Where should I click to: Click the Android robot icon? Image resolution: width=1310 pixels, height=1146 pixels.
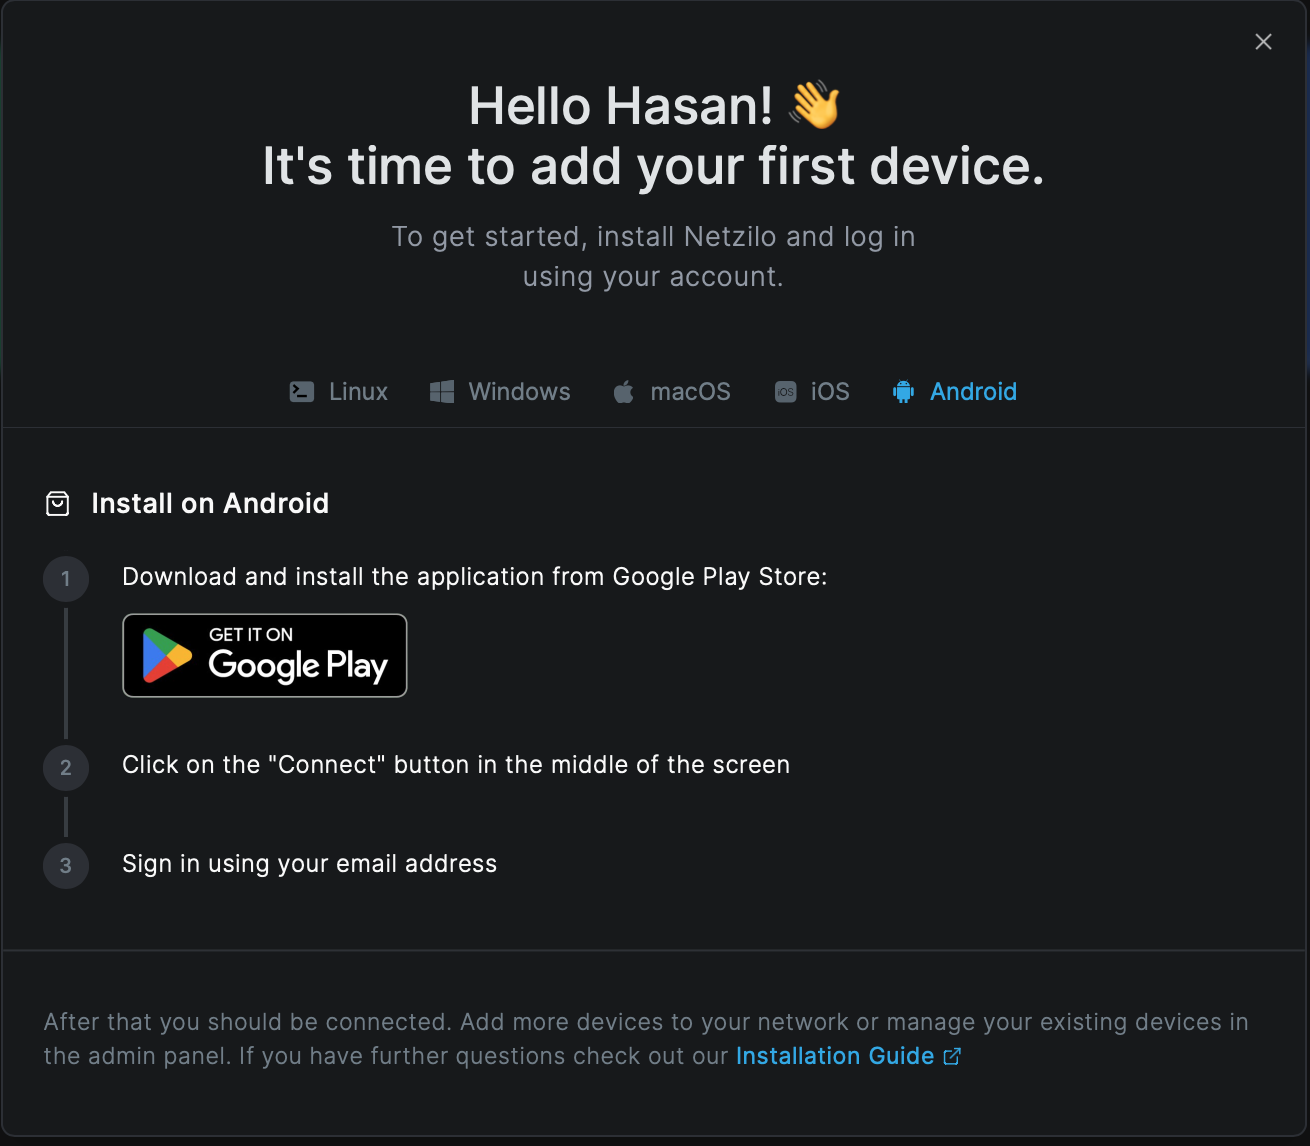point(903,392)
